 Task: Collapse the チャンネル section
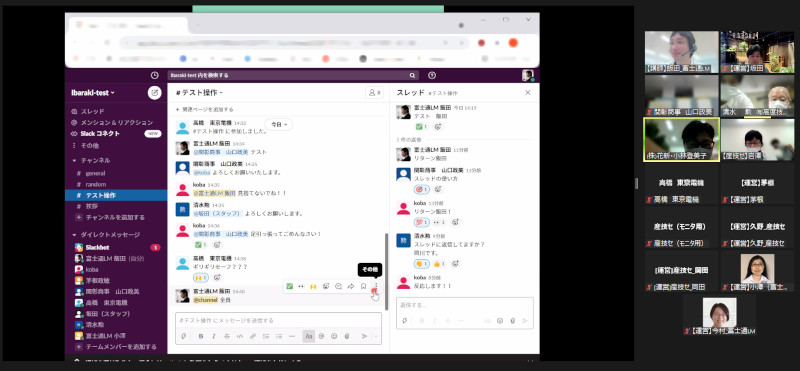tap(74, 160)
